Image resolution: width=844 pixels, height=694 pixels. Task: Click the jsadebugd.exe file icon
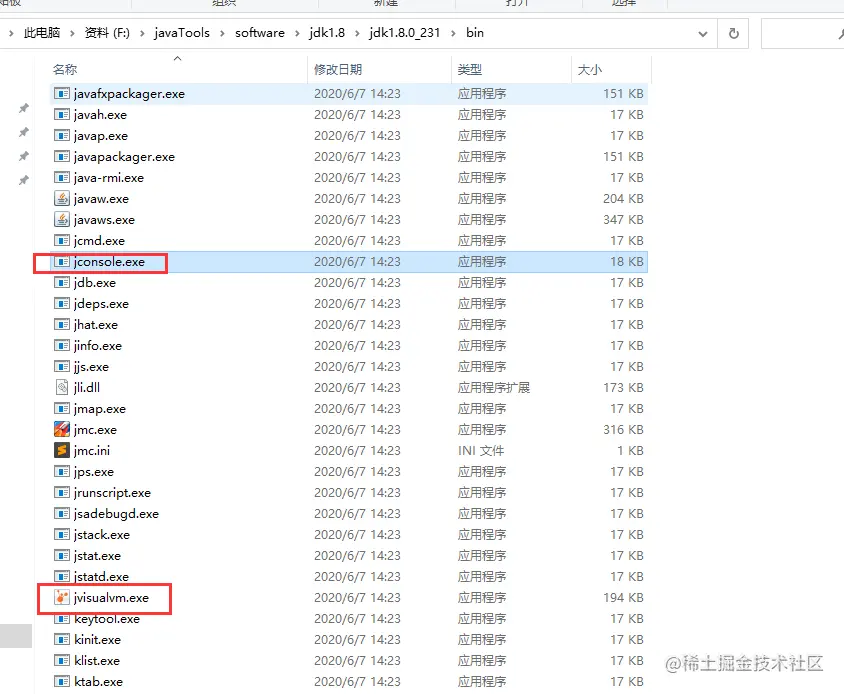point(62,514)
